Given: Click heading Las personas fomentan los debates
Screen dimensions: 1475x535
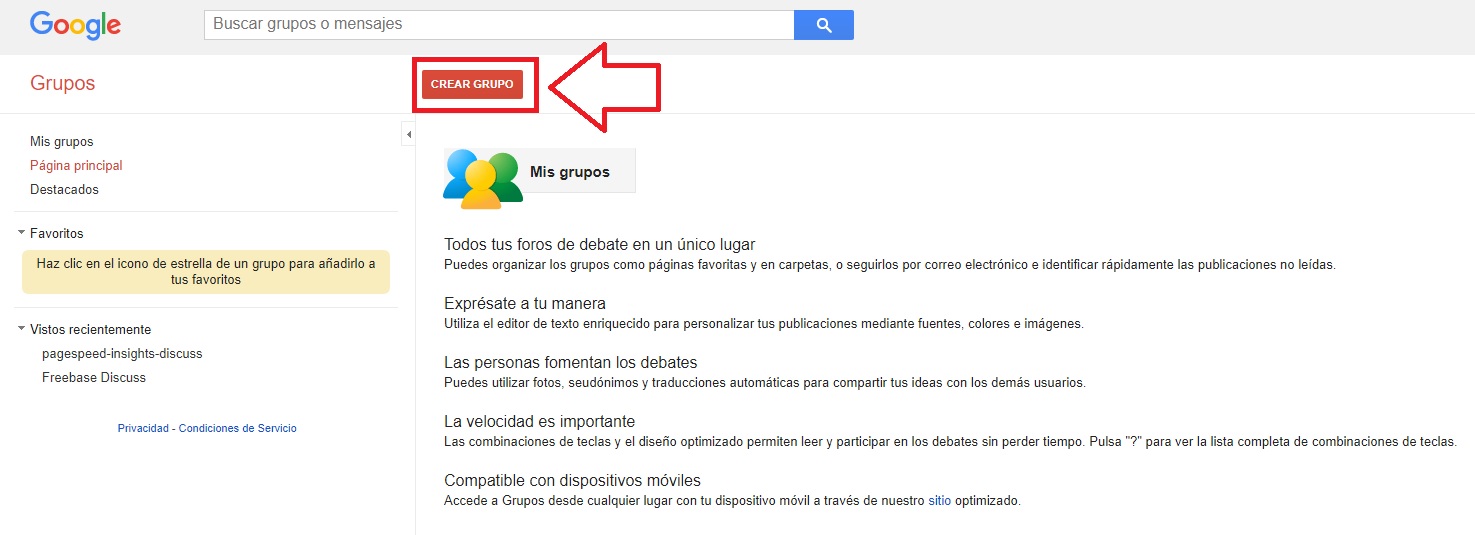Looking at the screenshot, I should pyautogui.click(x=571, y=363).
